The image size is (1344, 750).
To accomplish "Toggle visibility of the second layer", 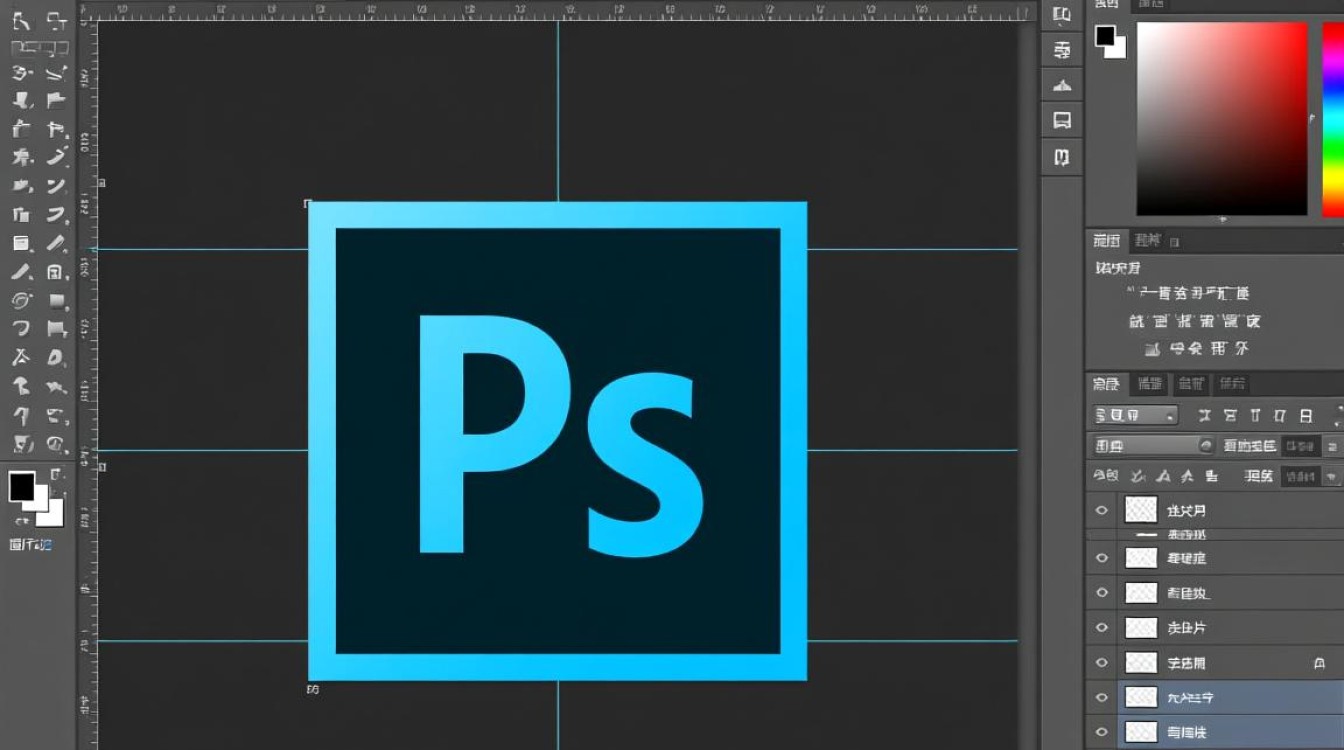I will [1102, 557].
